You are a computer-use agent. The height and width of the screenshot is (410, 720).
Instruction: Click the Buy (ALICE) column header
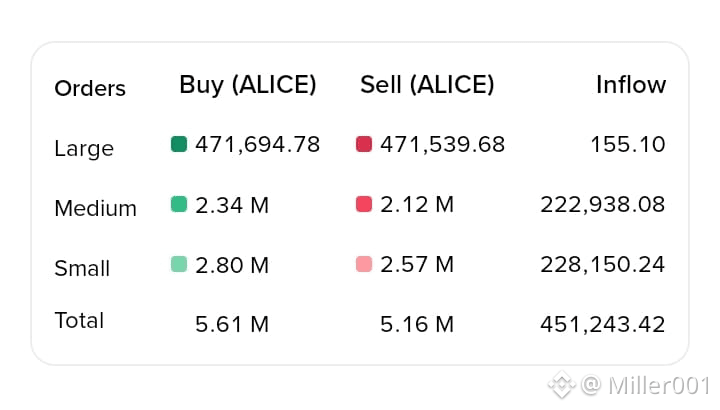(248, 85)
